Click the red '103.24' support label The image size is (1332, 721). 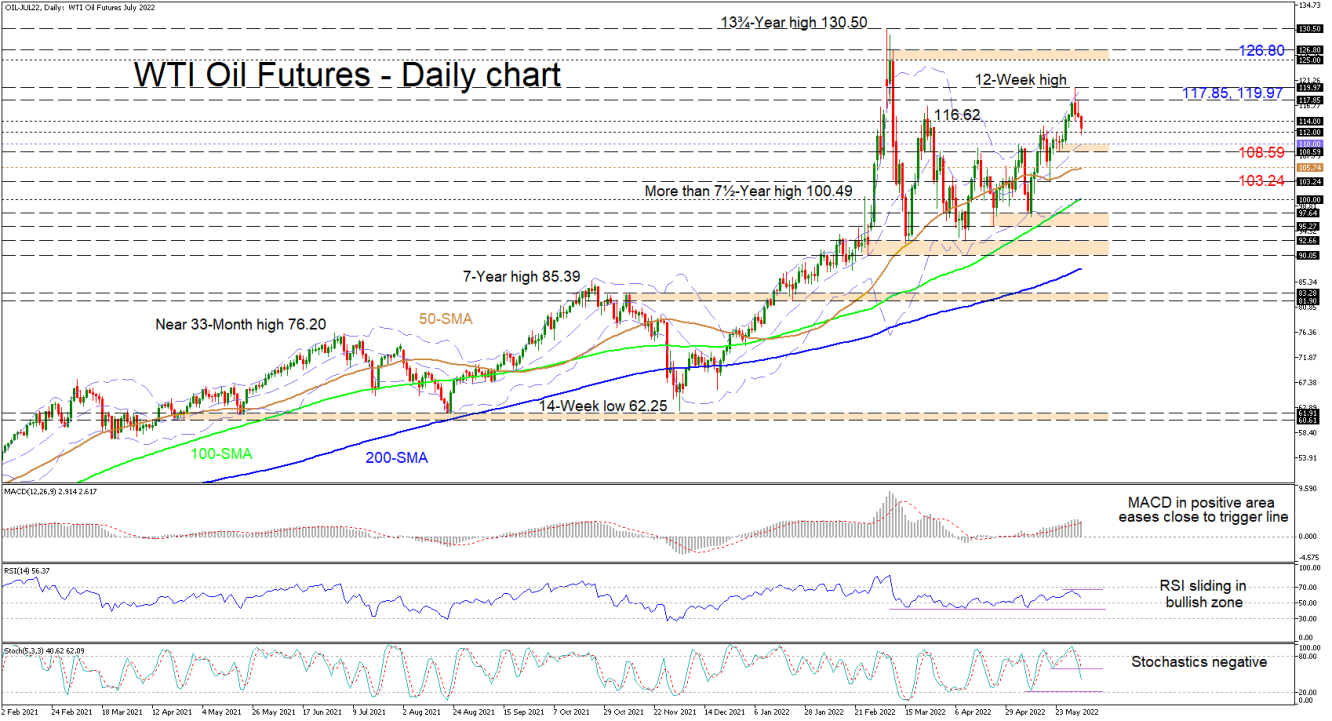[1261, 181]
